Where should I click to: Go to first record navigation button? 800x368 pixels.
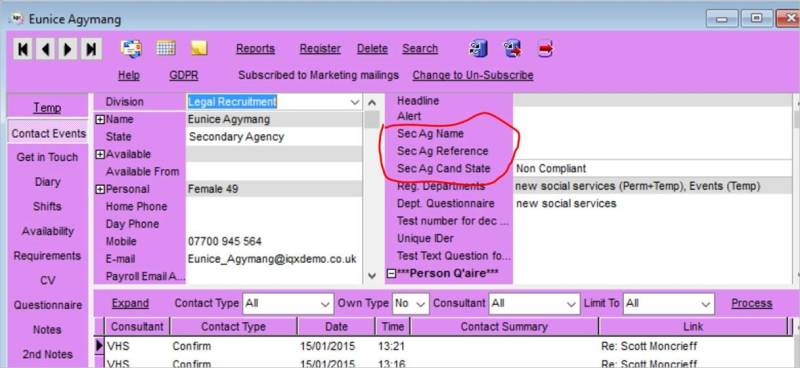point(23,49)
